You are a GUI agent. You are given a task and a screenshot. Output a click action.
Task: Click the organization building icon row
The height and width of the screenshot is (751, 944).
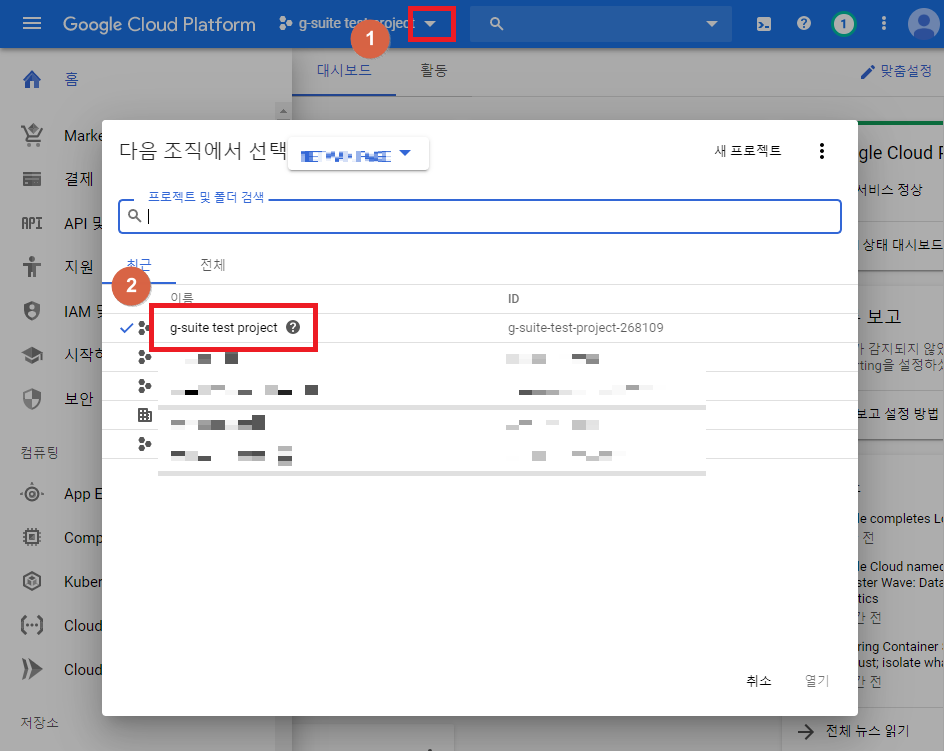(144, 415)
